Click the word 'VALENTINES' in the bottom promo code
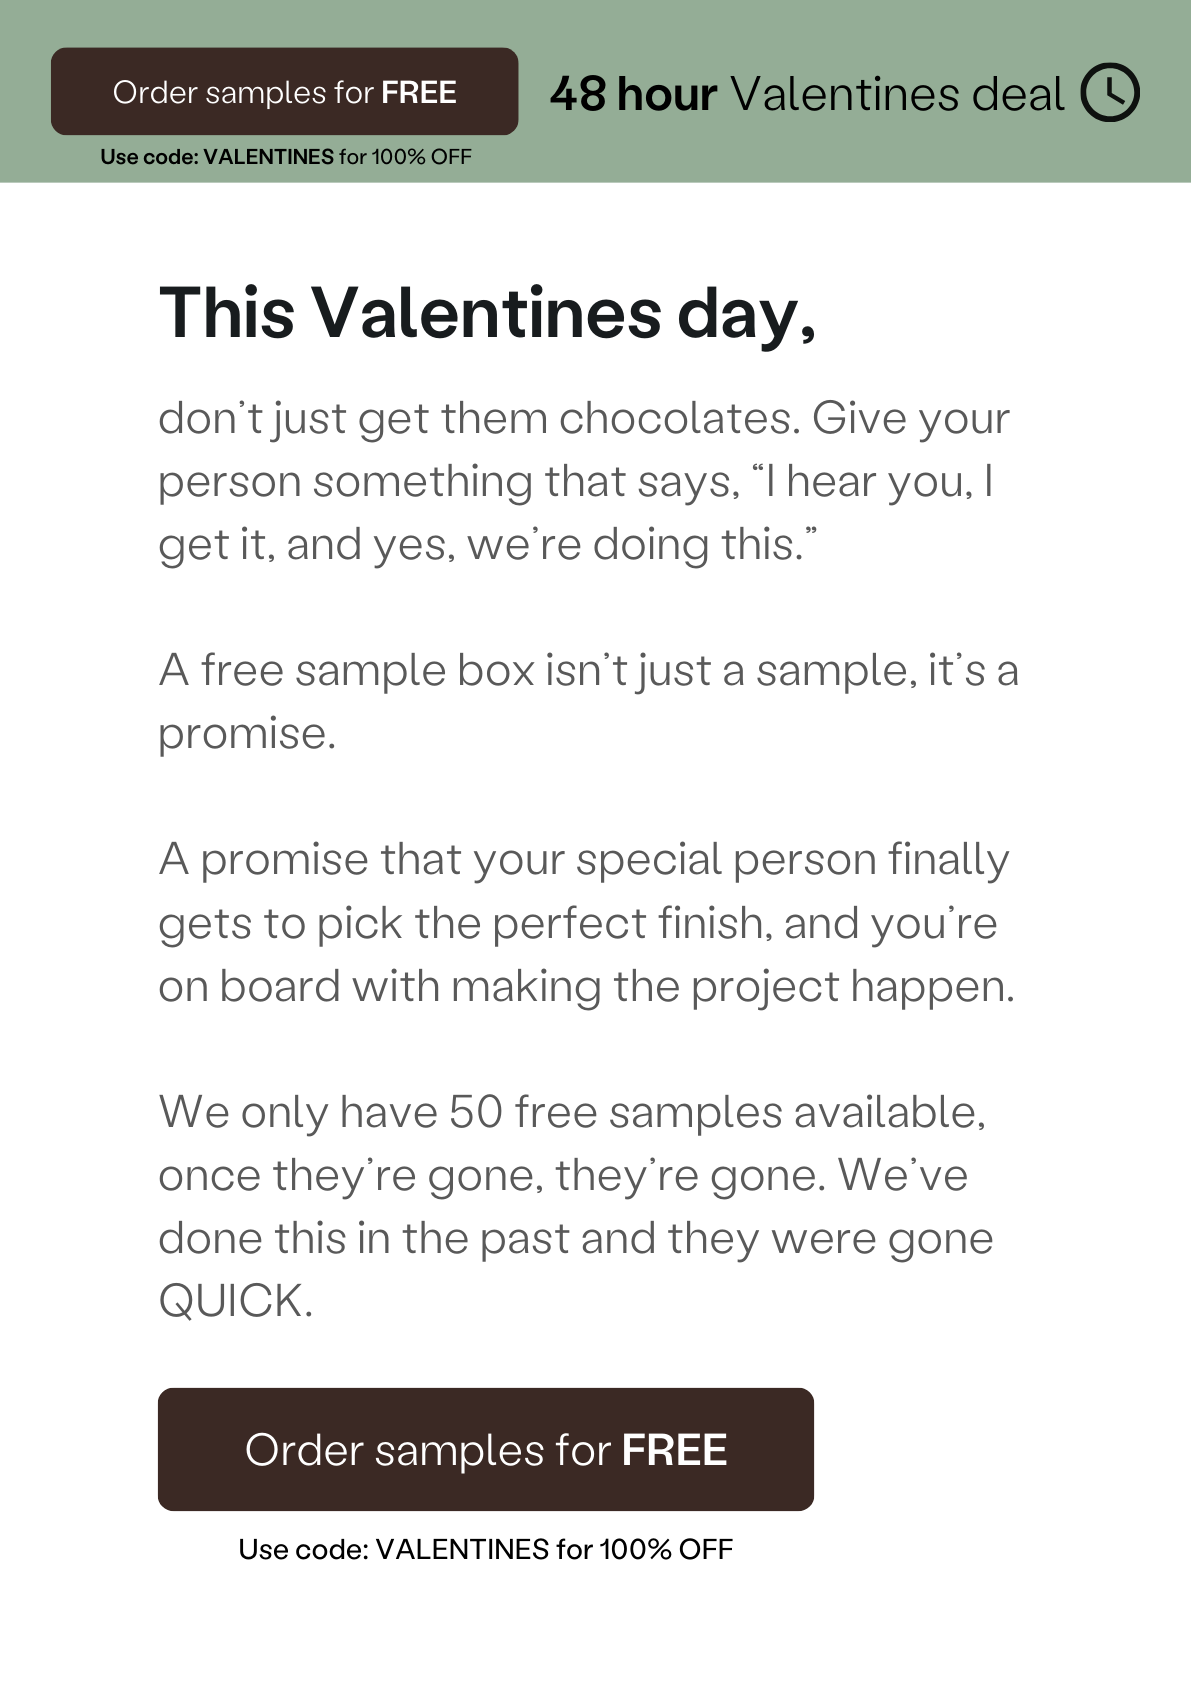Screen dimensions: 1191x1685 (x=463, y=1549)
